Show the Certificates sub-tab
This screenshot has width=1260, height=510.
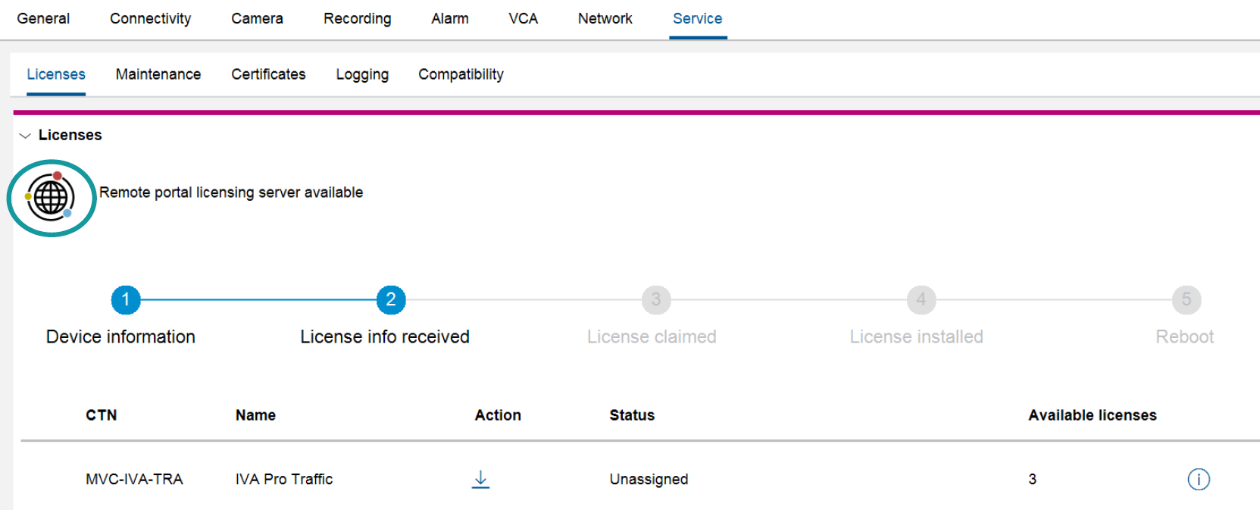click(268, 74)
